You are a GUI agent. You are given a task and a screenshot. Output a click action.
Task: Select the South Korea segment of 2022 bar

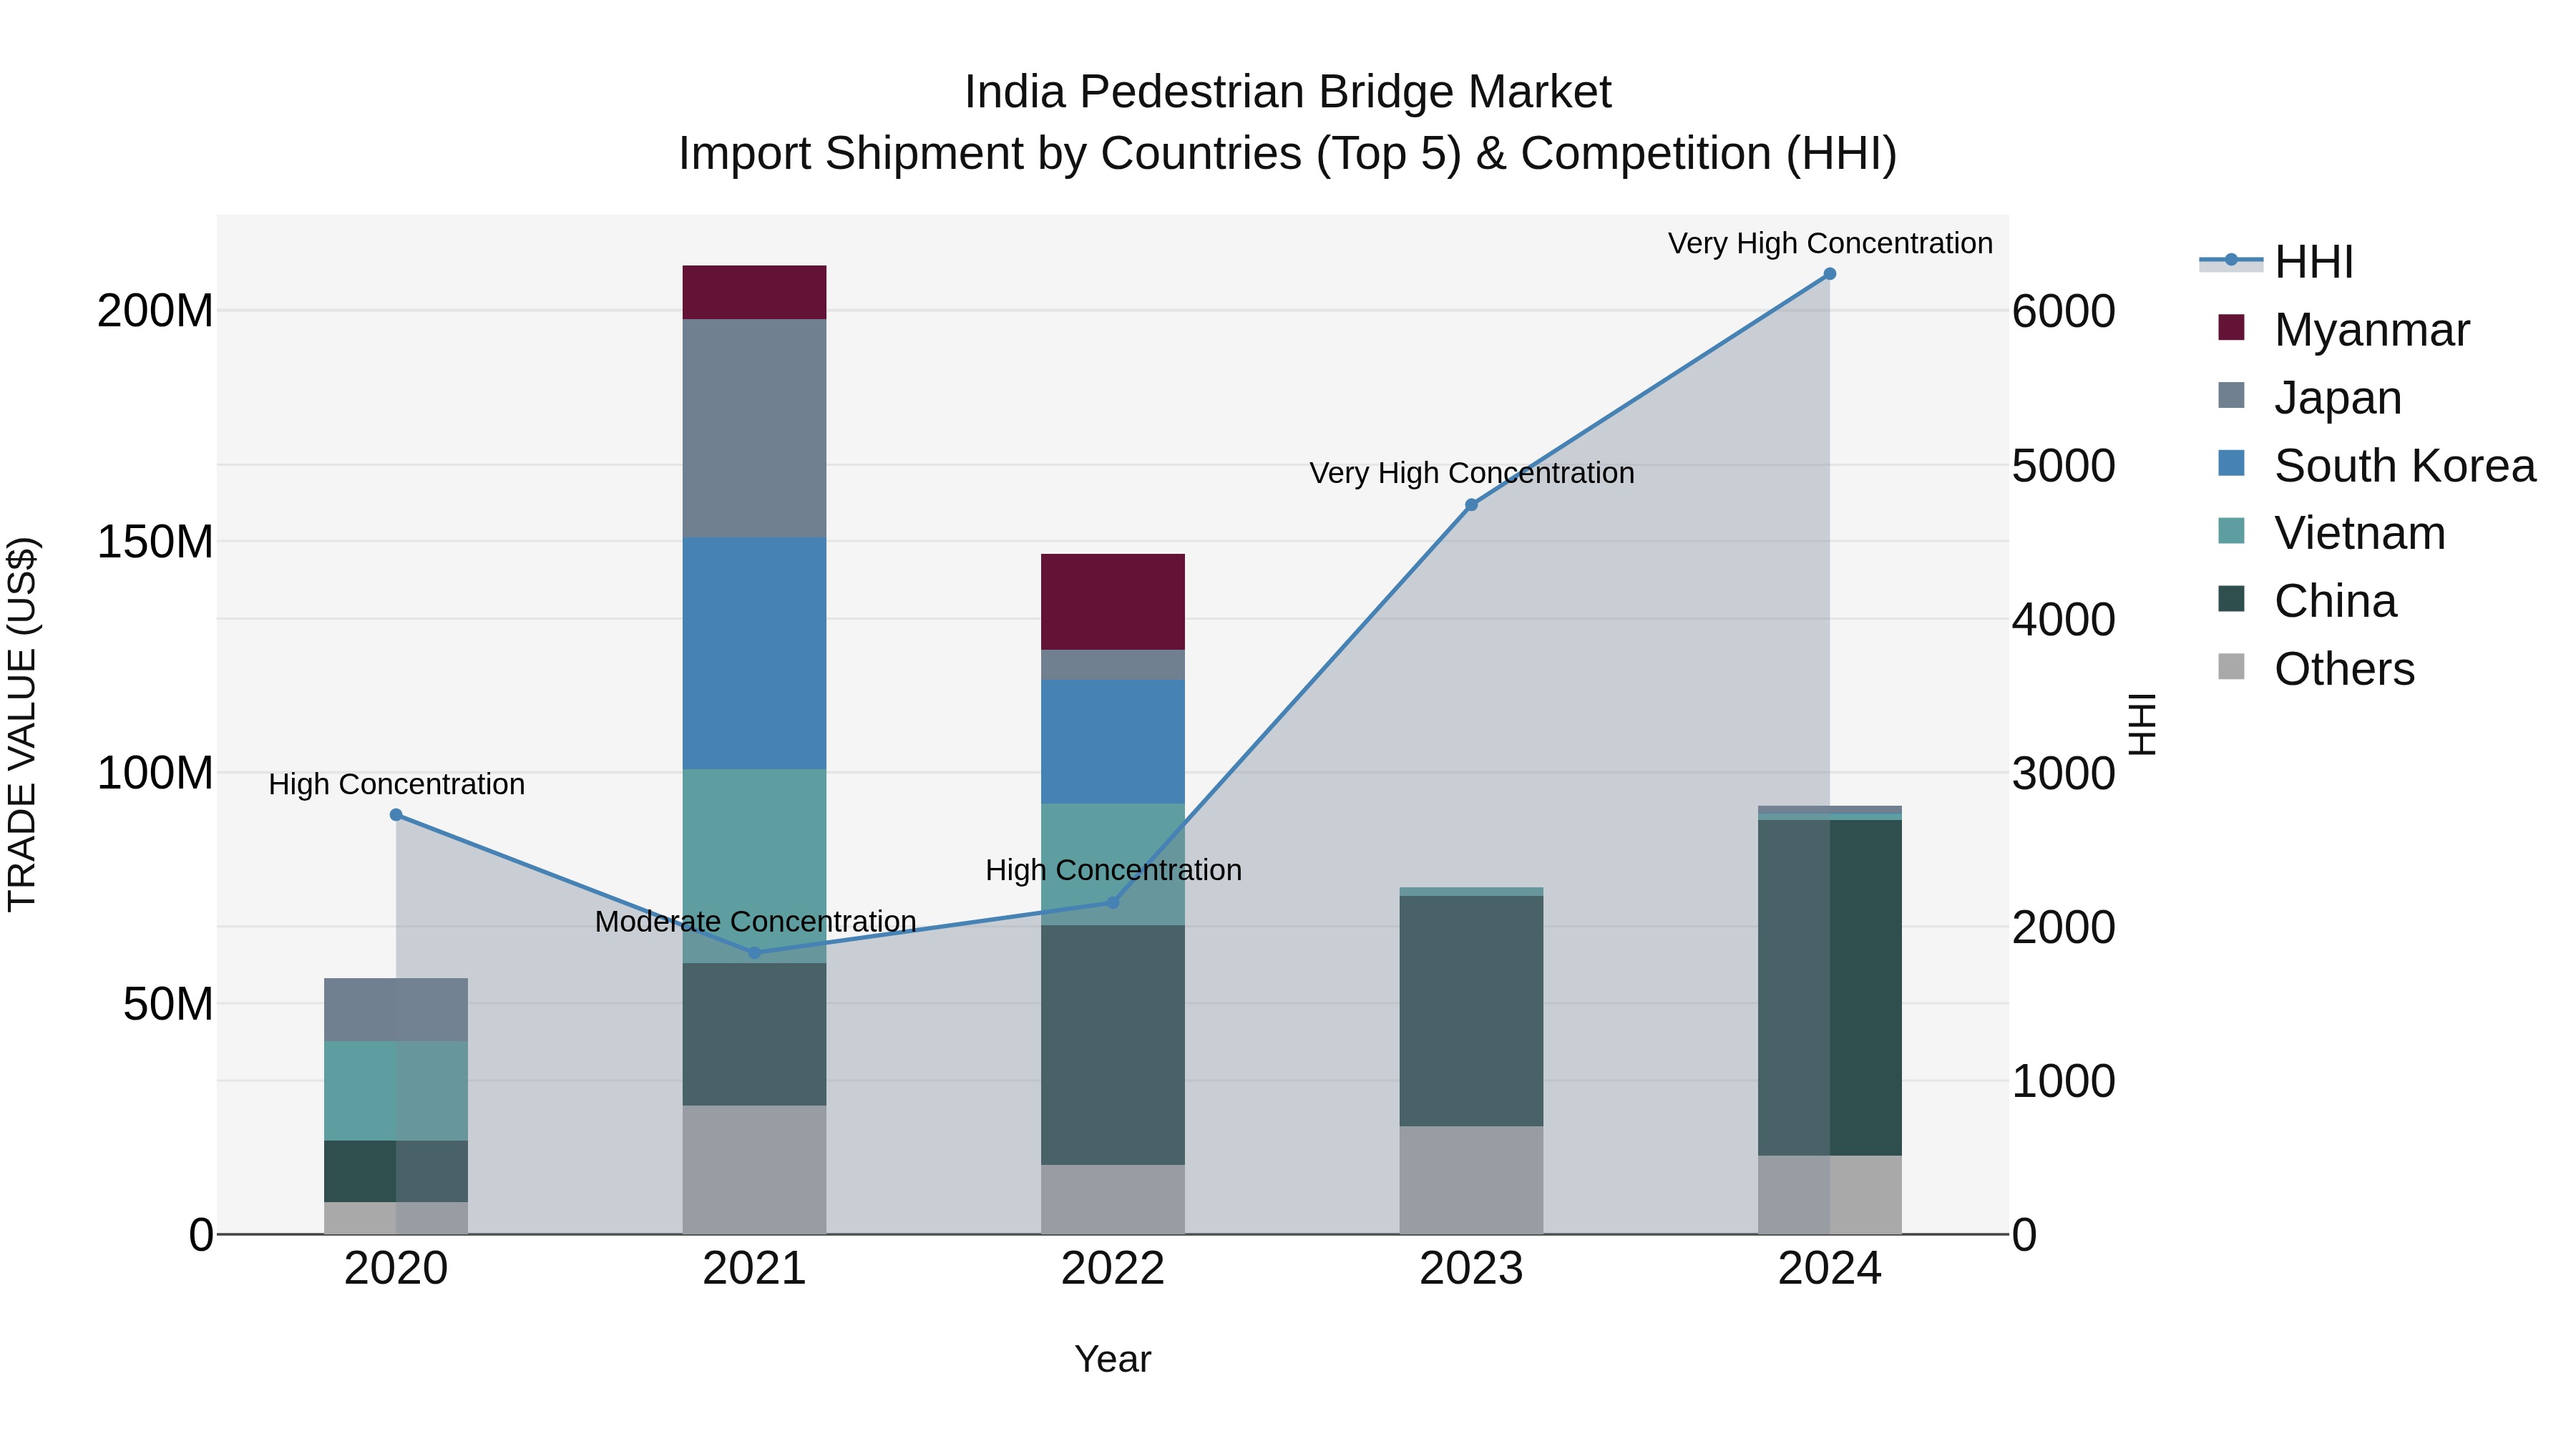pyautogui.click(x=1113, y=742)
